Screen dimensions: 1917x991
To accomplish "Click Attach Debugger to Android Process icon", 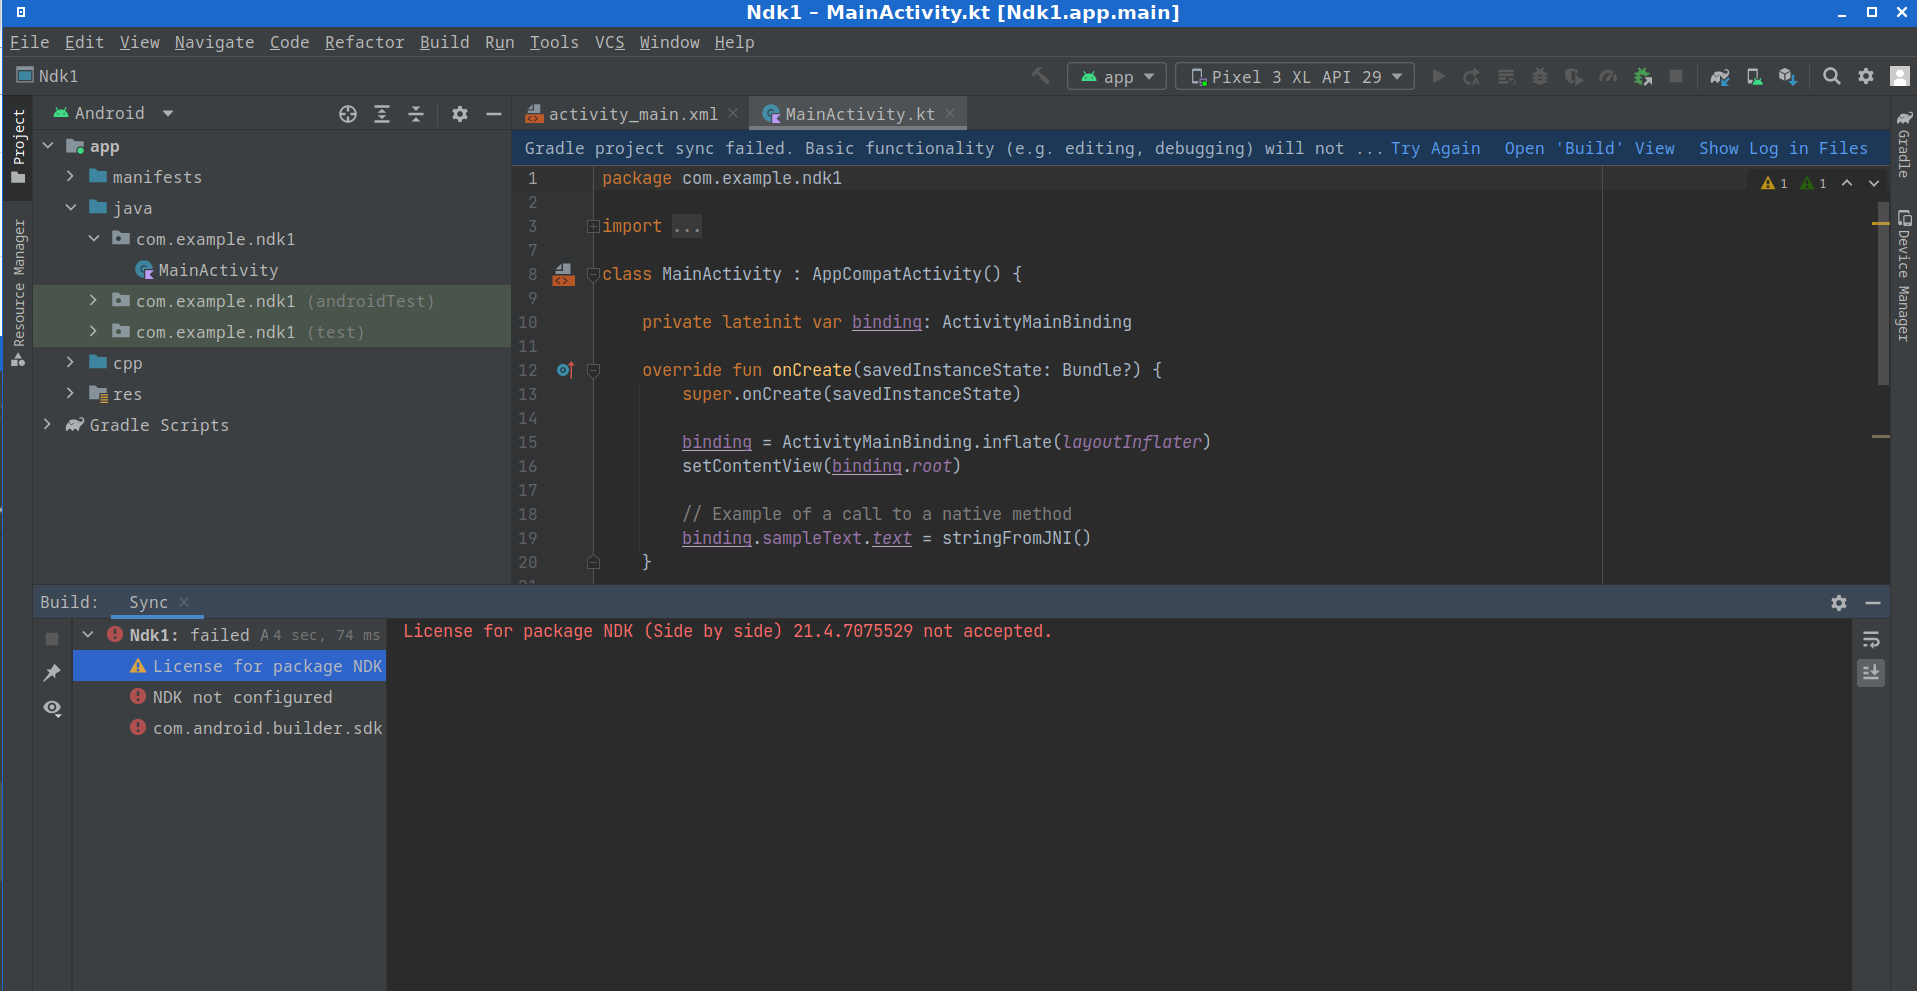I will point(1642,77).
